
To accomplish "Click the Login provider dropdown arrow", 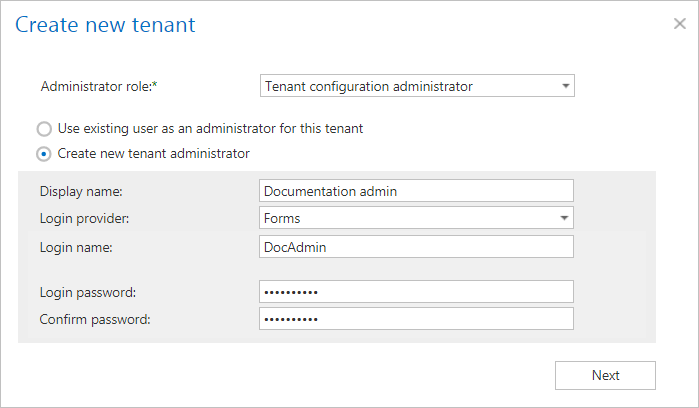I will (x=565, y=218).
